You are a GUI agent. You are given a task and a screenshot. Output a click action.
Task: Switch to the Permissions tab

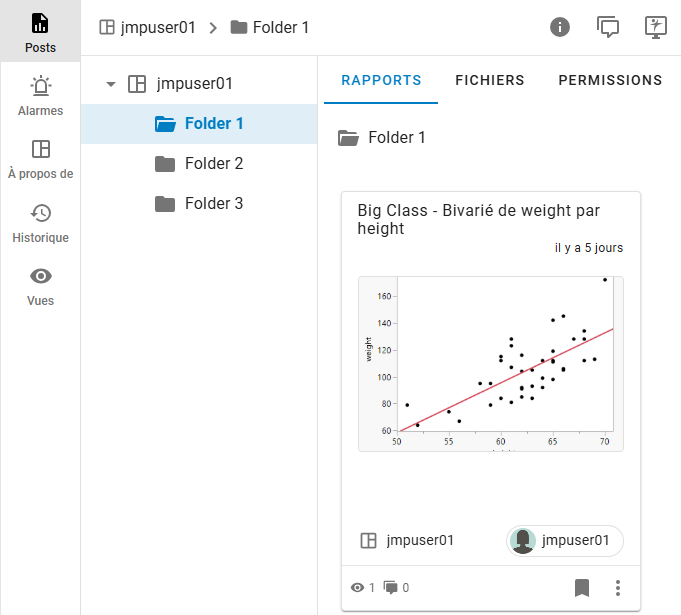pyautogui.click(x=610, y=80)
